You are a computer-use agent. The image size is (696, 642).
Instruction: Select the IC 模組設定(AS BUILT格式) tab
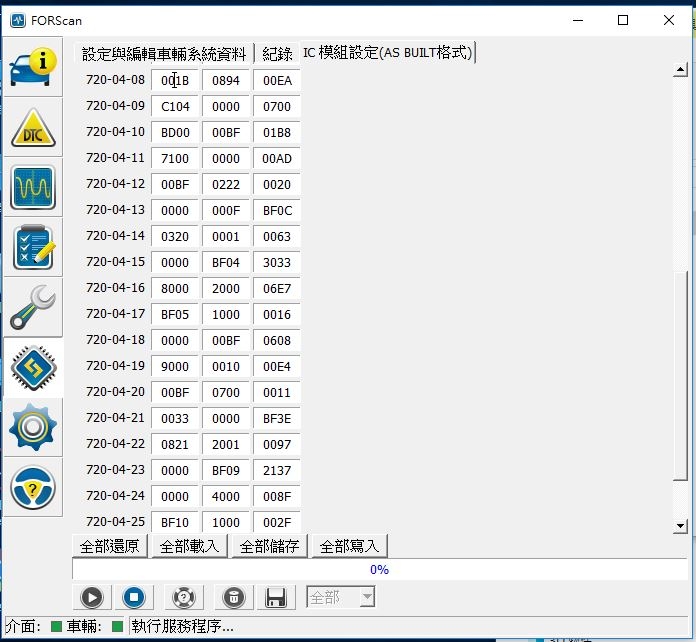[x=388, y=53]
